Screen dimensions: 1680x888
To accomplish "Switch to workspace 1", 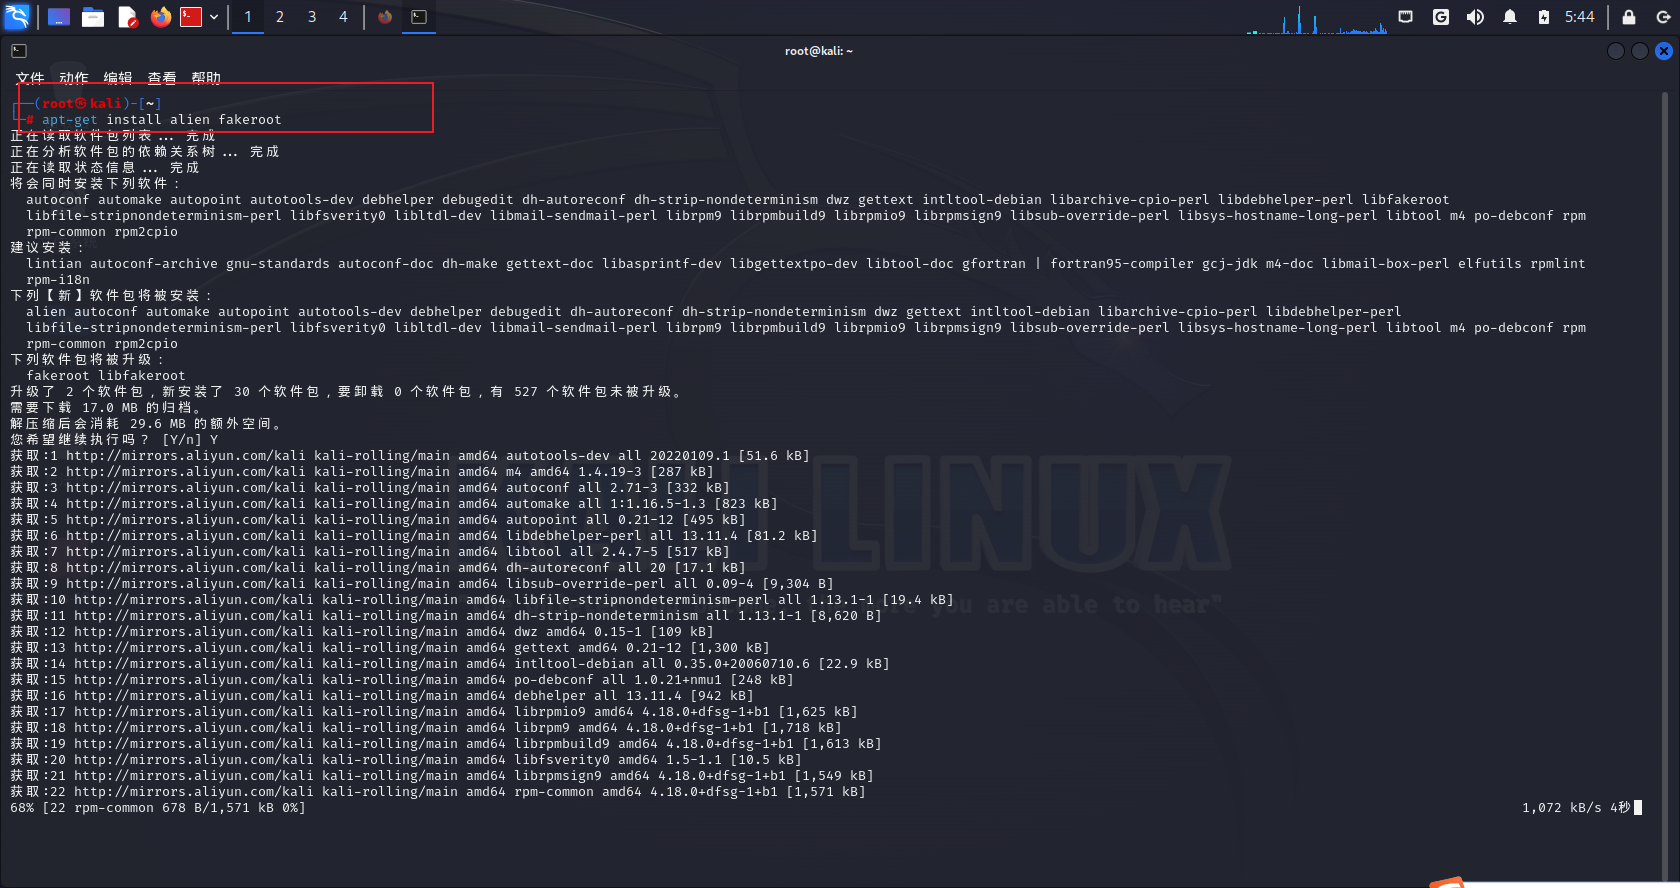I will click(248, 17).
